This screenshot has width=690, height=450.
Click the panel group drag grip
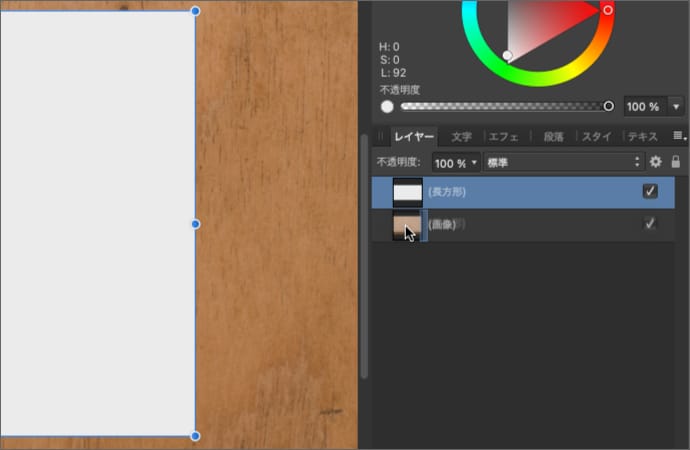(x=380, y=136)
